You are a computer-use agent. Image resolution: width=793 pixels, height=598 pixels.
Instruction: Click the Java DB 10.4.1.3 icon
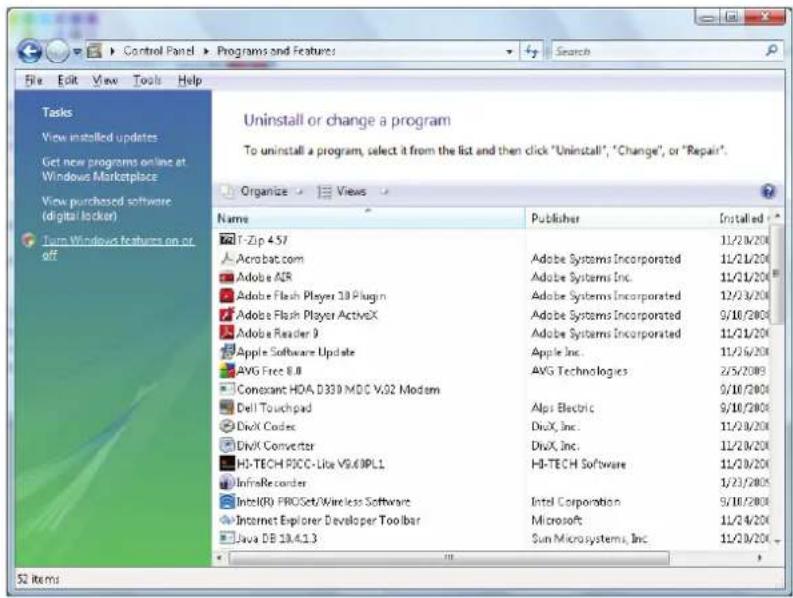click(227, 537)
